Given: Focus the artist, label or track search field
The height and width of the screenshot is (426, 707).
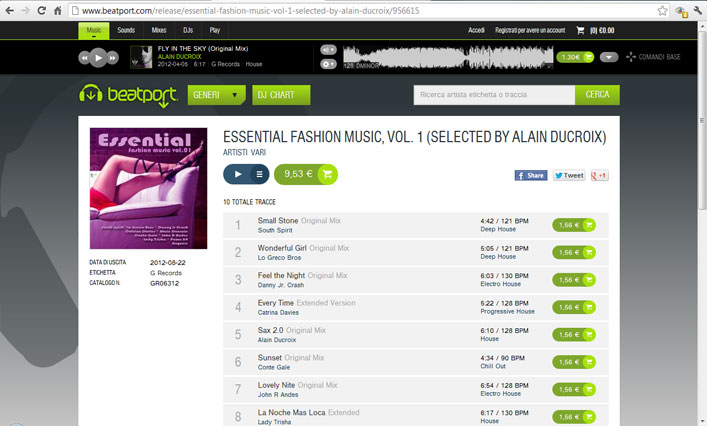Looking at the screenshot, I should [x=494, y=95].
